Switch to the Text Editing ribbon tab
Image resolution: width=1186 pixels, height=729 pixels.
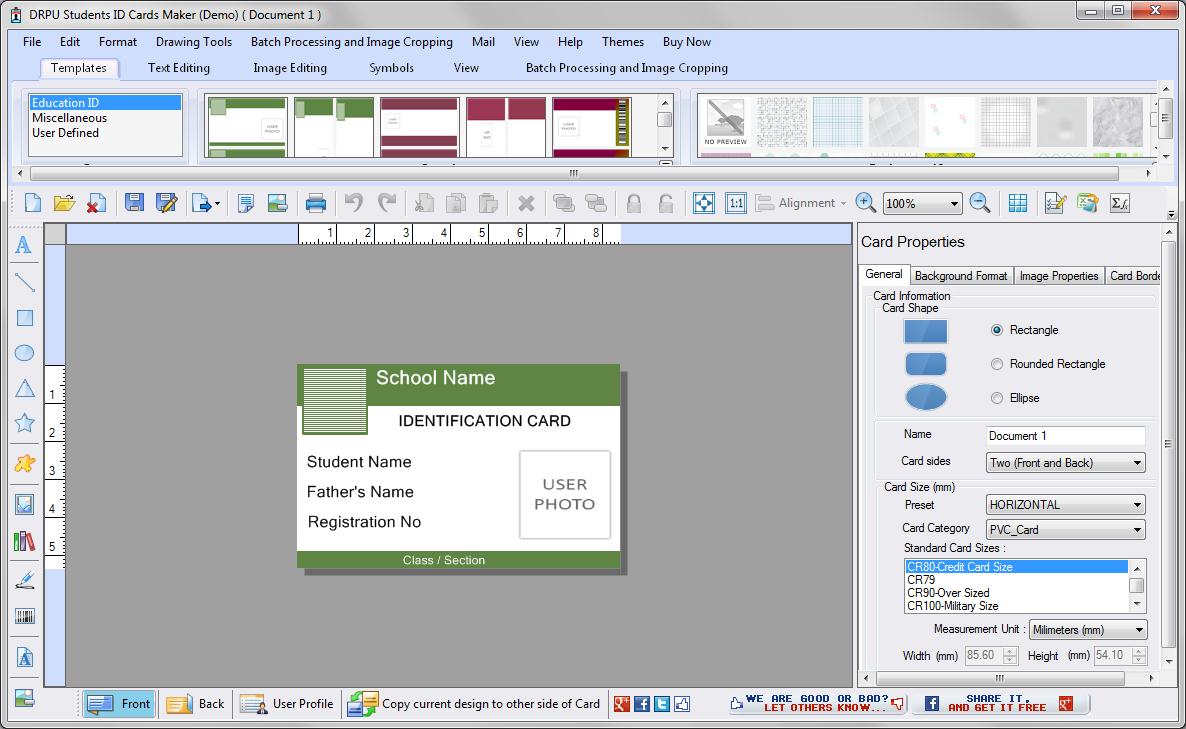[179, 67]
